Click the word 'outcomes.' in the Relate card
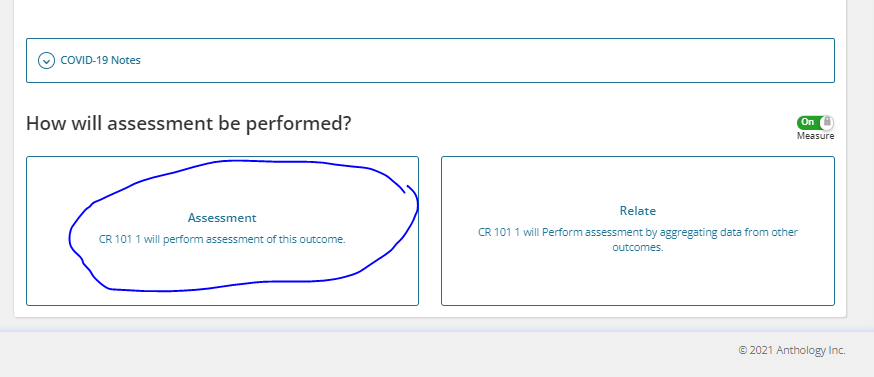The width and height of the screenshot is (874, 377). (638, 247)
